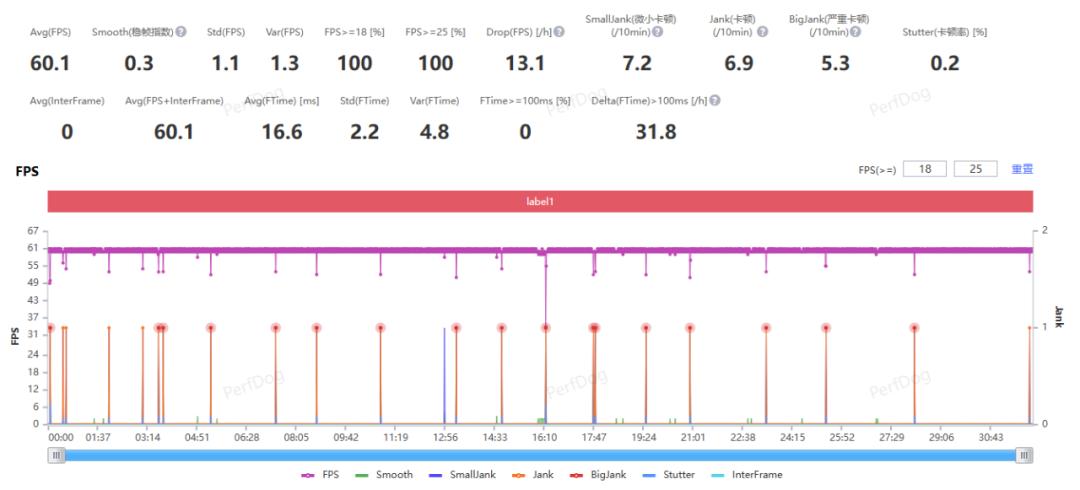Open the SmallJank help question mark

658,32
